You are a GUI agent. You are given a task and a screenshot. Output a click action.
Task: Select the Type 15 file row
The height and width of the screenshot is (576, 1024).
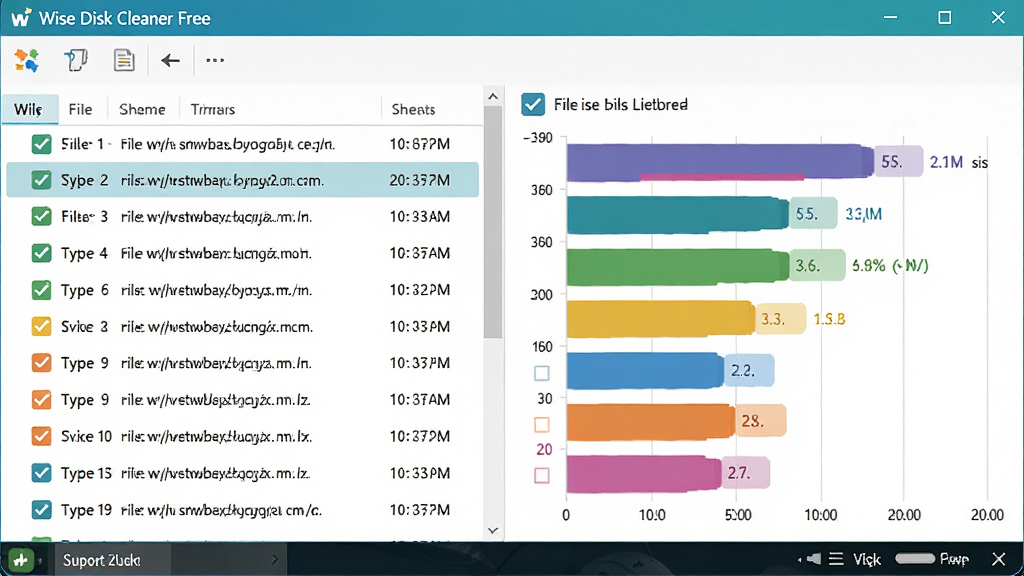click(x=242, y=472)
